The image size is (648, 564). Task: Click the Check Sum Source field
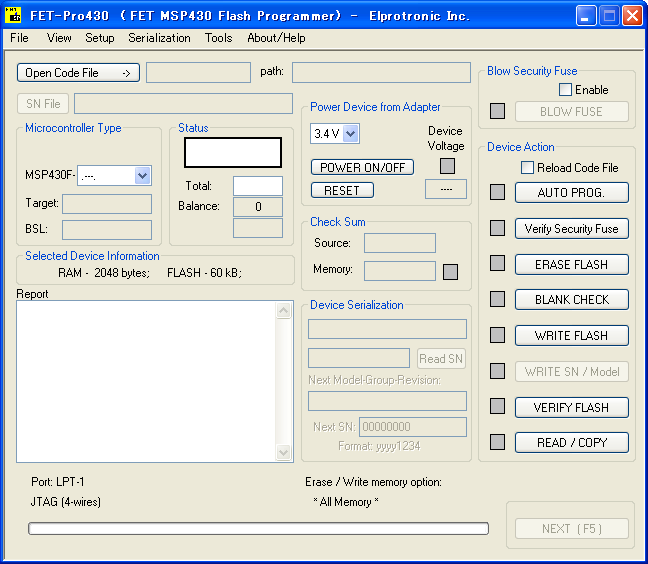(x=400, y=243)
